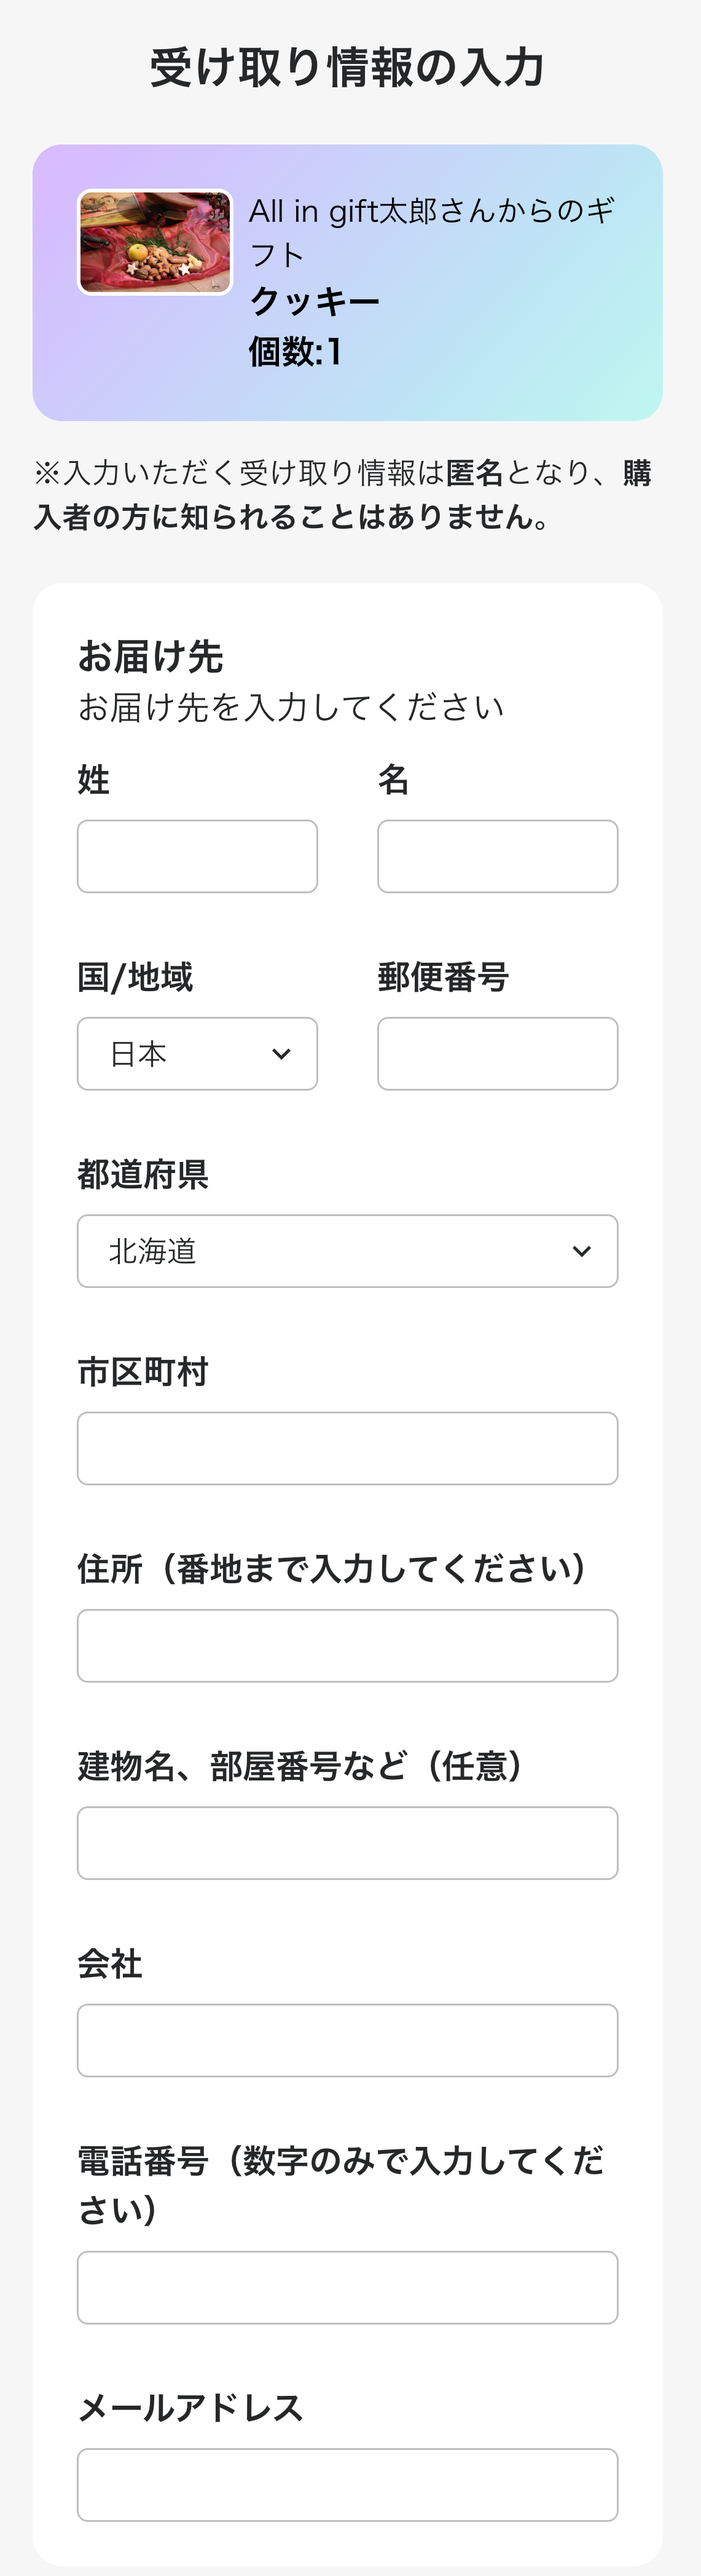The height and width of the screenshot is (2576, 701).
Task: Click into the 会社 company field
Action: click(347, 2040)
